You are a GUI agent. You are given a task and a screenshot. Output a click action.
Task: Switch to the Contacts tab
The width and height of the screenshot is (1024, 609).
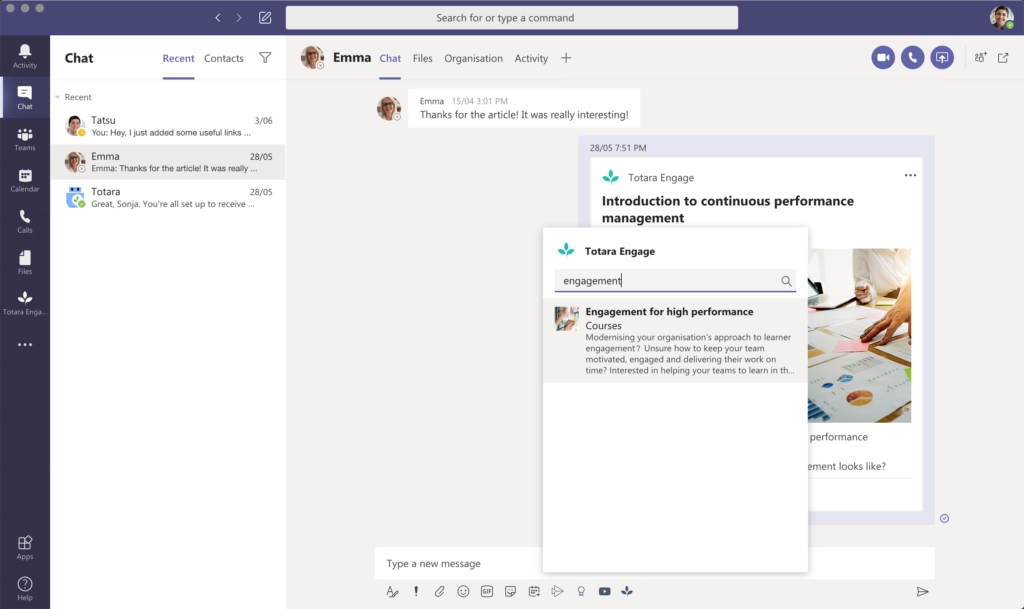click(x=223, y=58)
